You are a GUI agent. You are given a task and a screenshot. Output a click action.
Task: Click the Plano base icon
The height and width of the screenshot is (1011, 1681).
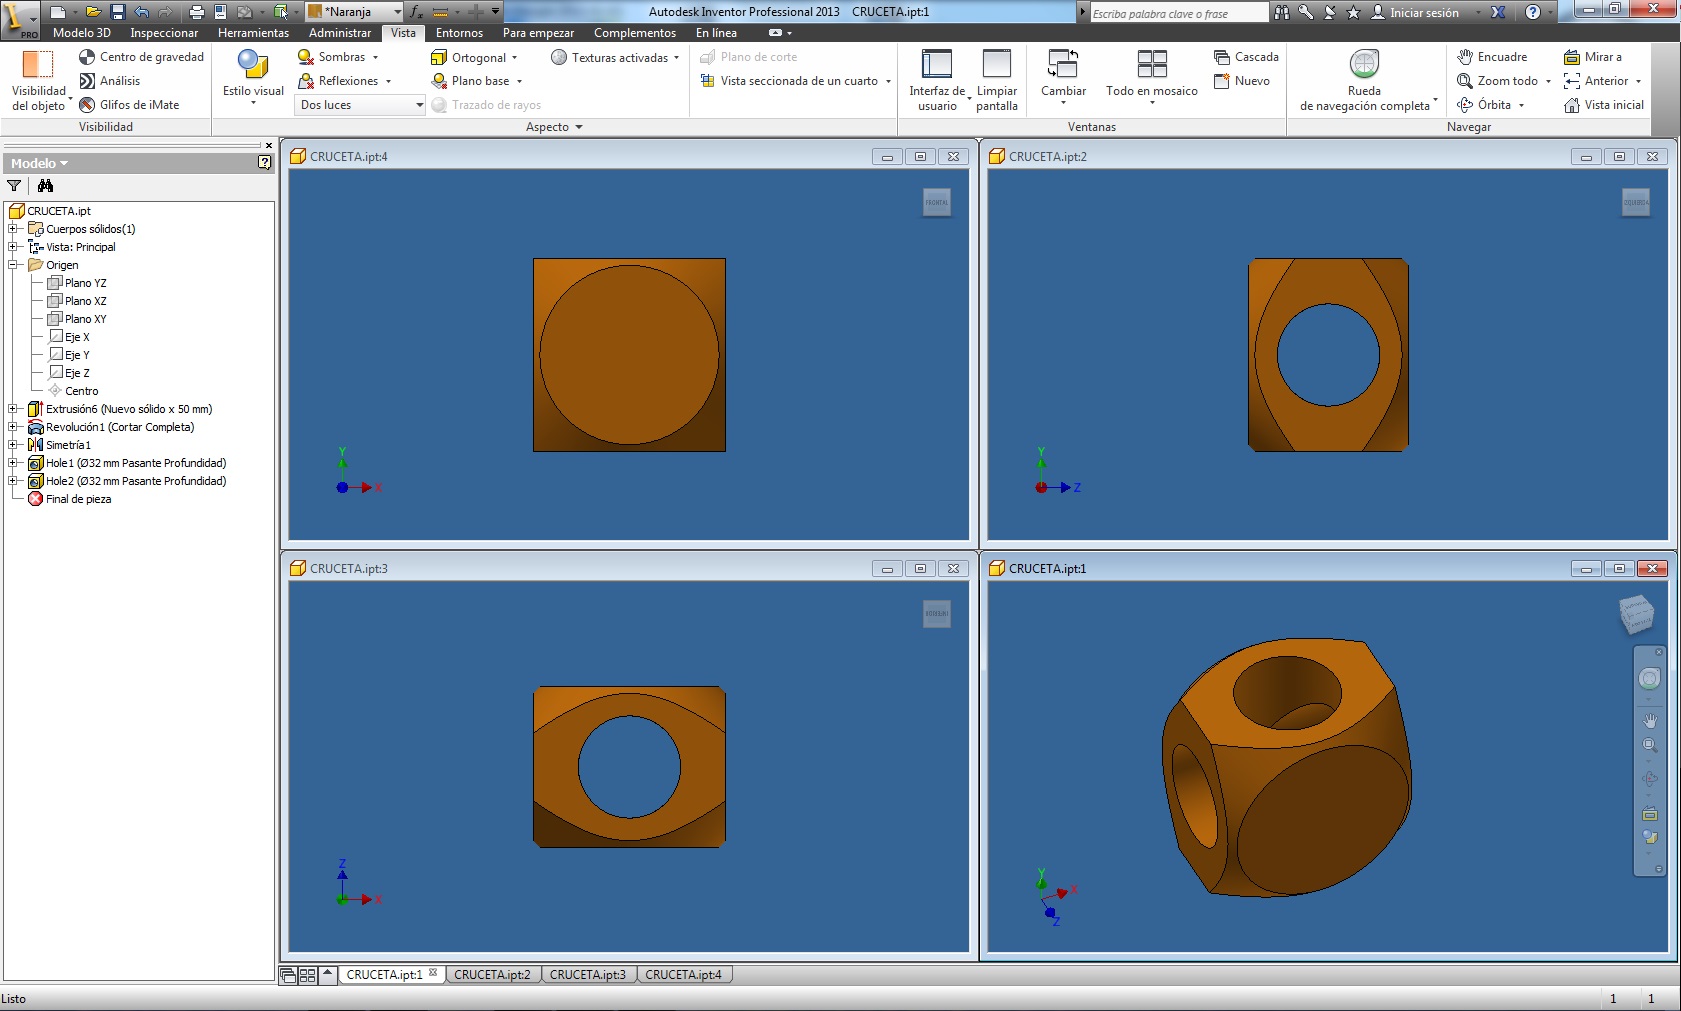click(x=438, y=81)
